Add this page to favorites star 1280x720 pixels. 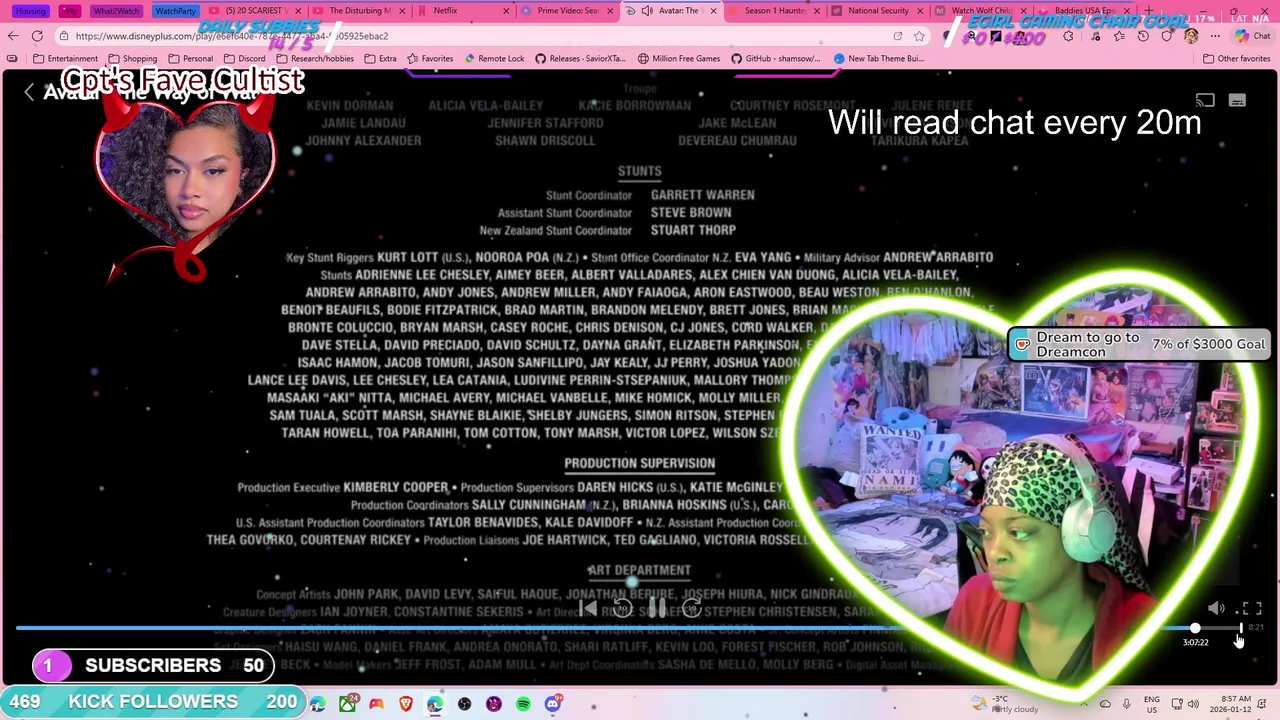click(x=919, y=36)
